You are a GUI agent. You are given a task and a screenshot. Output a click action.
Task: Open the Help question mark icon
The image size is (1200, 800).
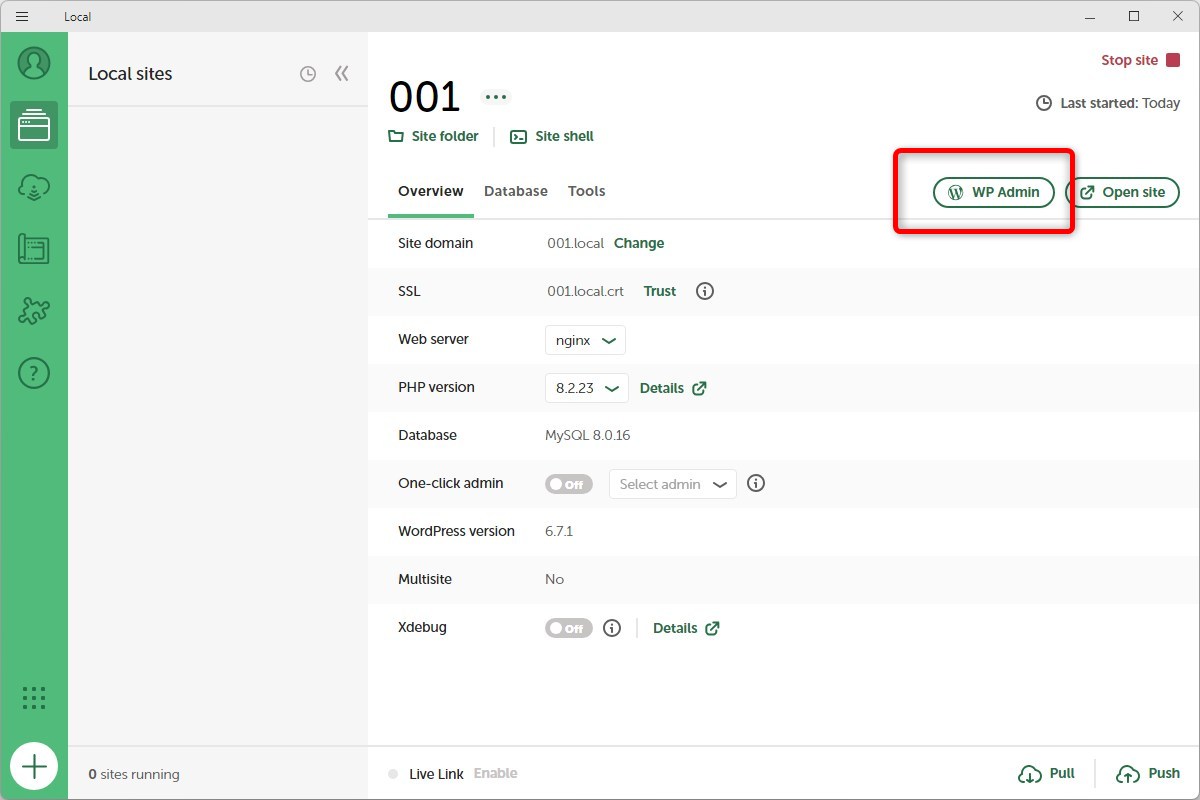coord(34,373)
